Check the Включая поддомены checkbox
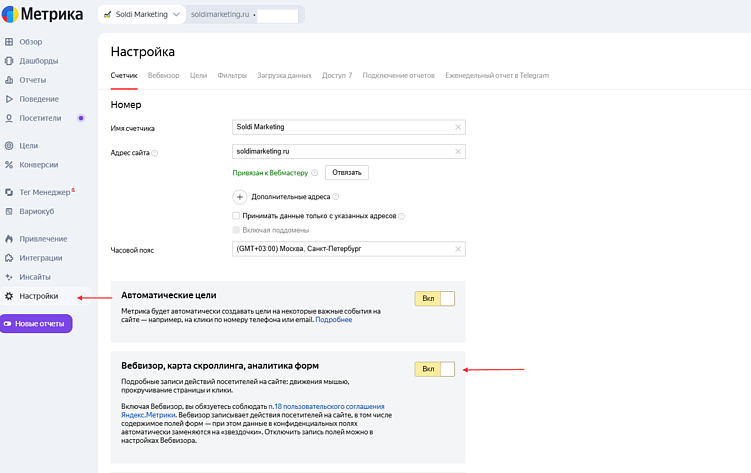Screen dimensions: 751x473 click(236, 230)
